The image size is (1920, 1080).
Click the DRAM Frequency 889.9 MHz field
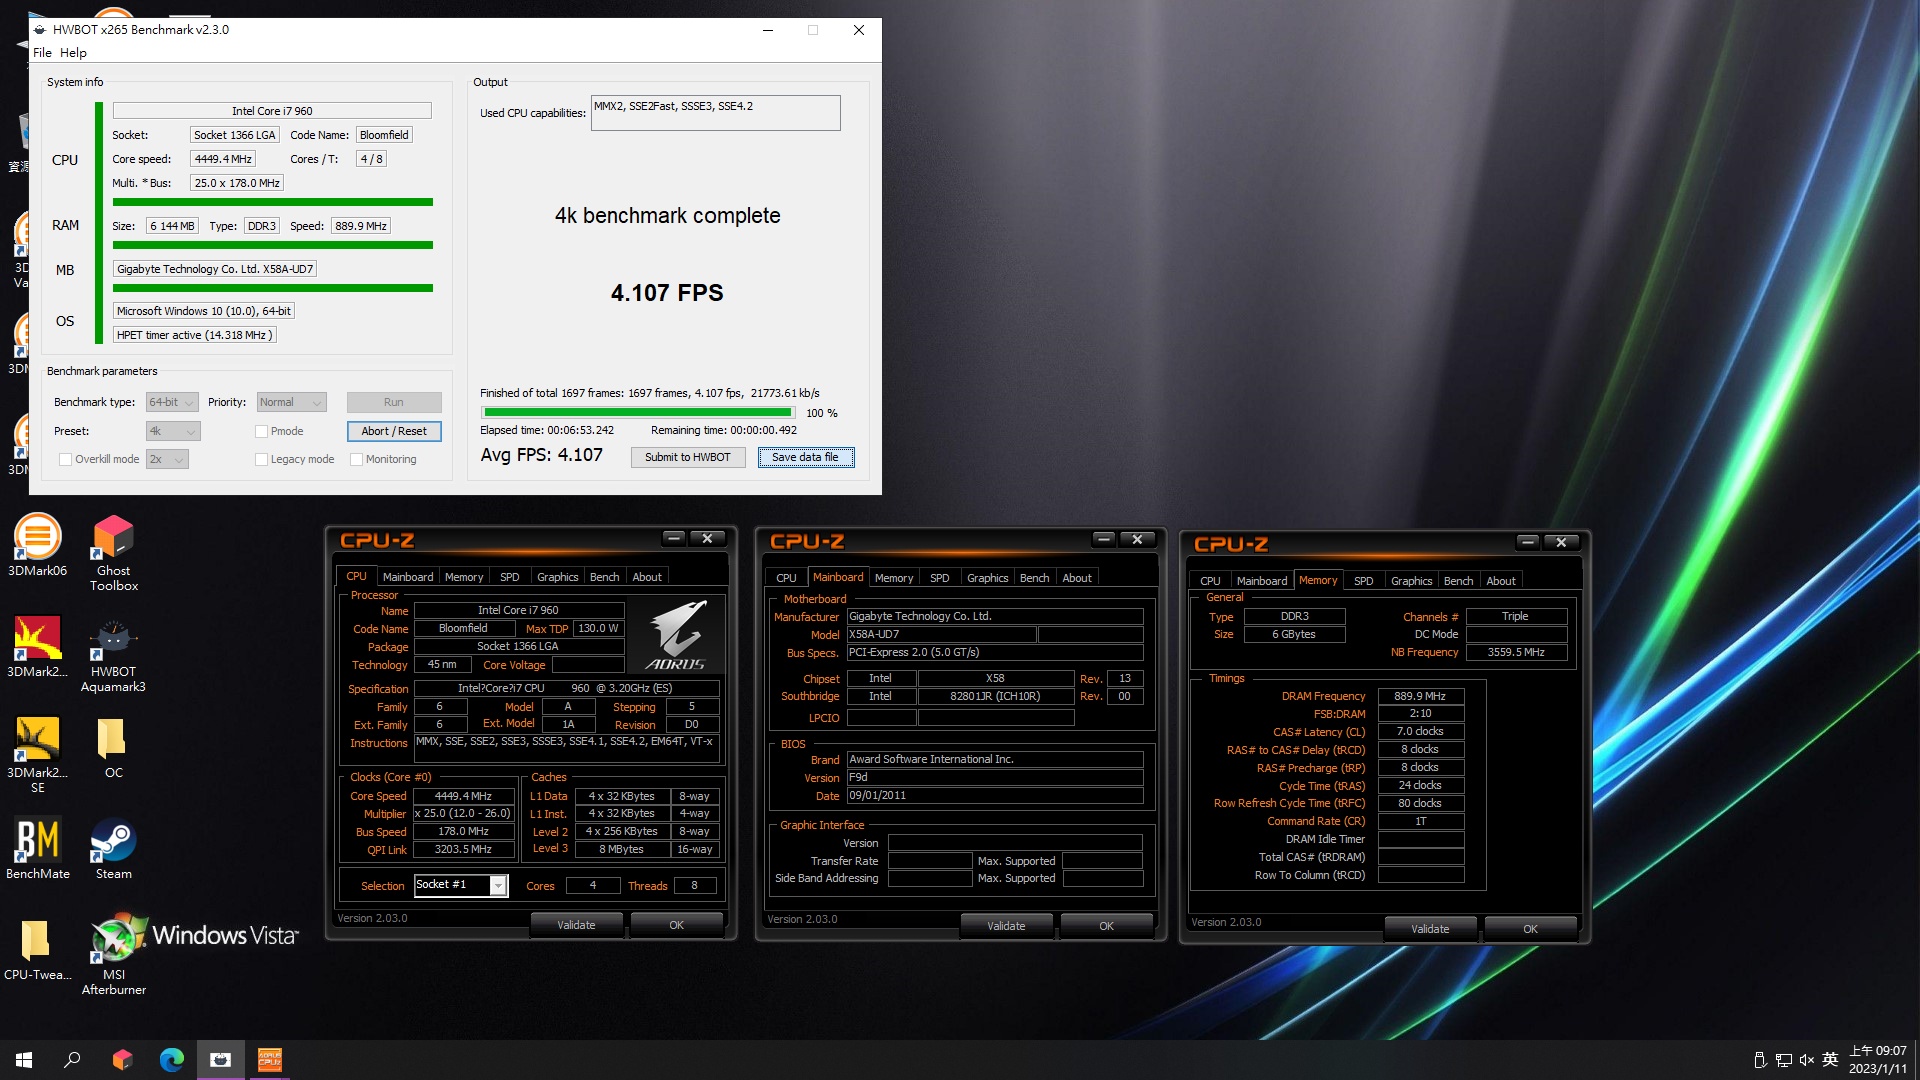point(1420,696)
